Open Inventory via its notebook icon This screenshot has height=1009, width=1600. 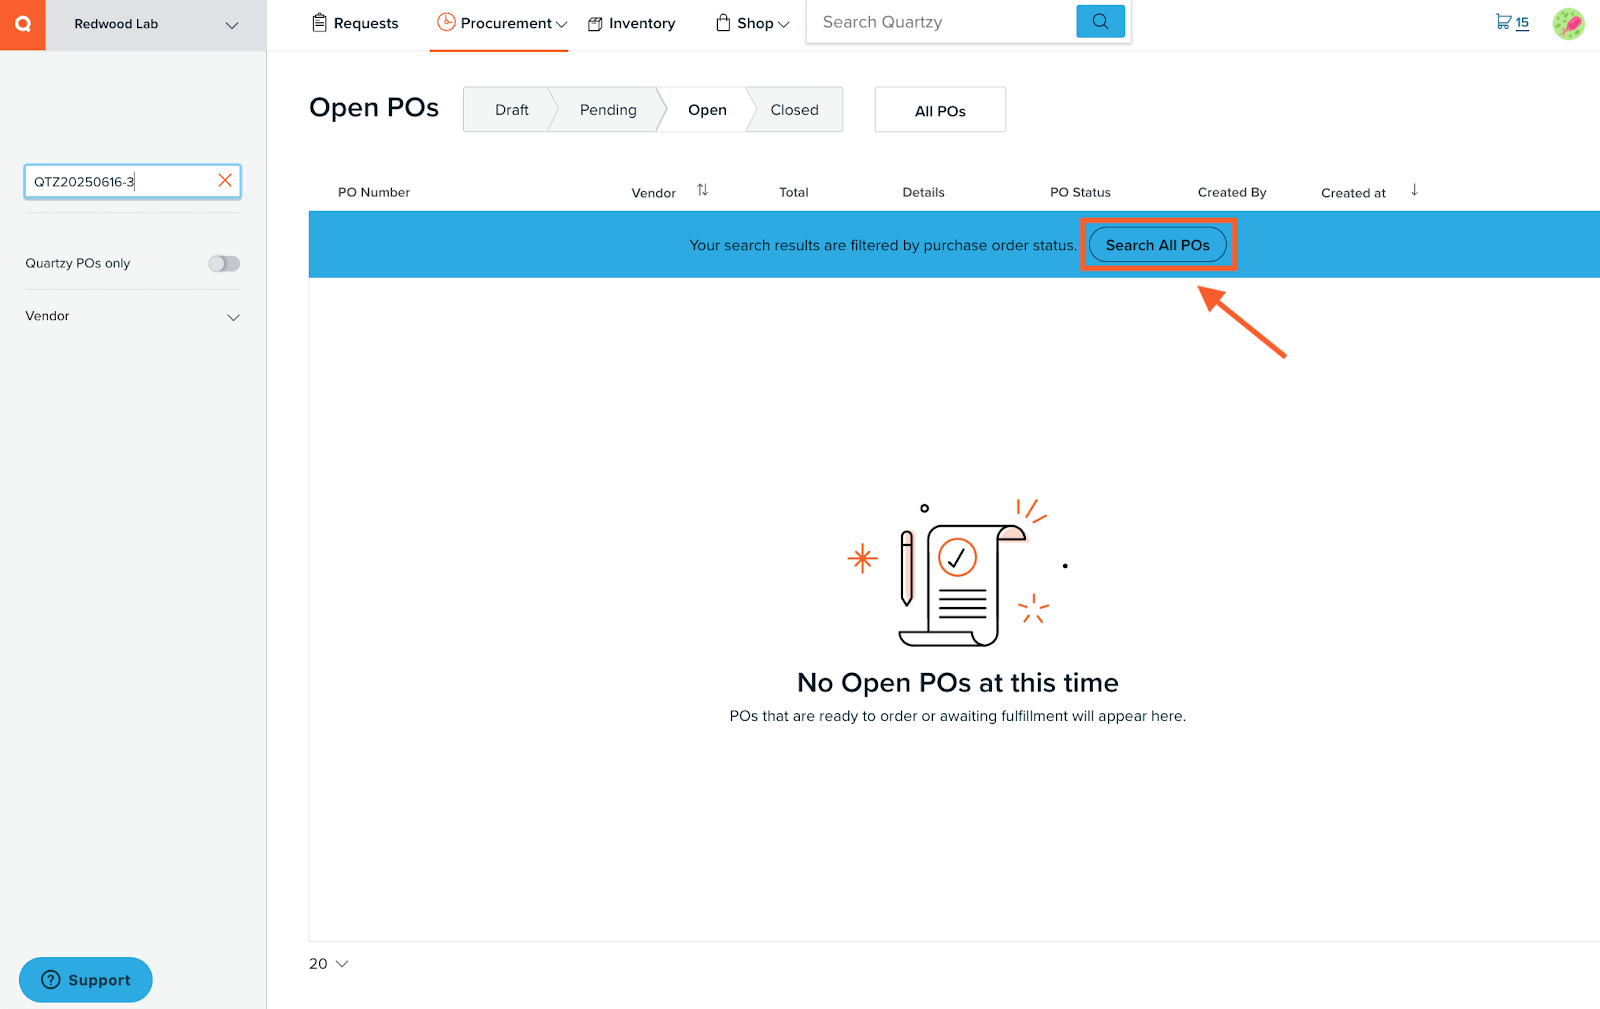coord(594,21)
